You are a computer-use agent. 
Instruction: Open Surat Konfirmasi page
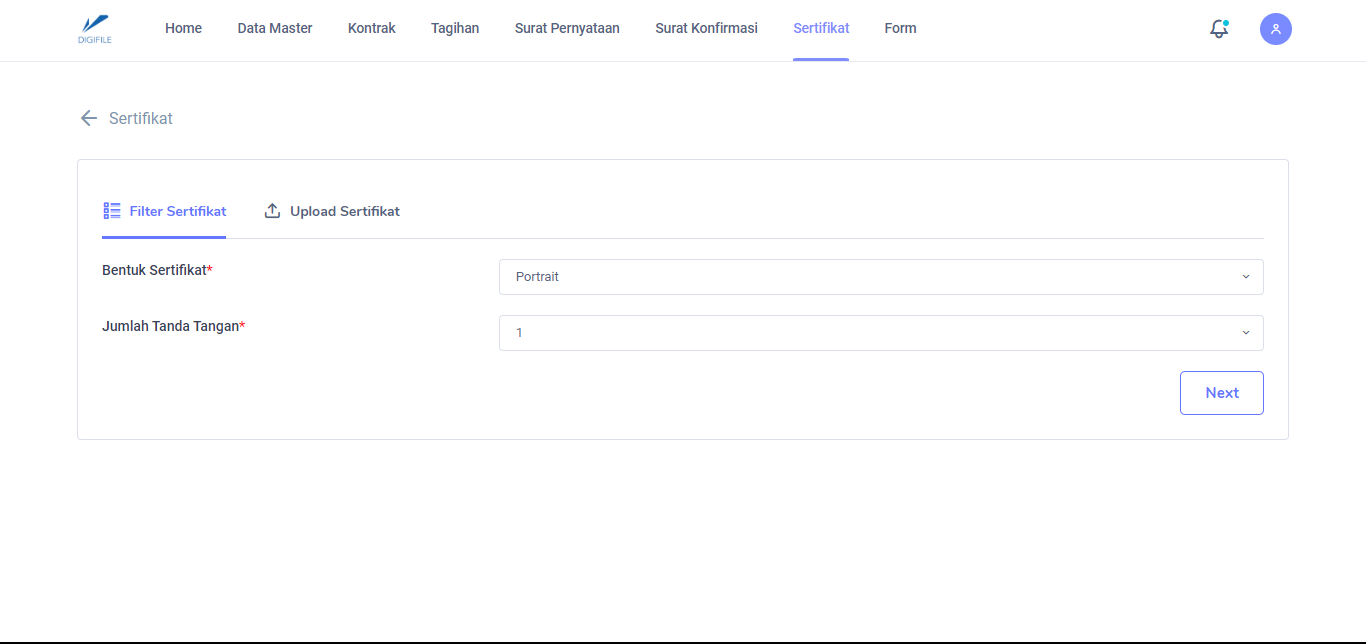click(706, 28)
